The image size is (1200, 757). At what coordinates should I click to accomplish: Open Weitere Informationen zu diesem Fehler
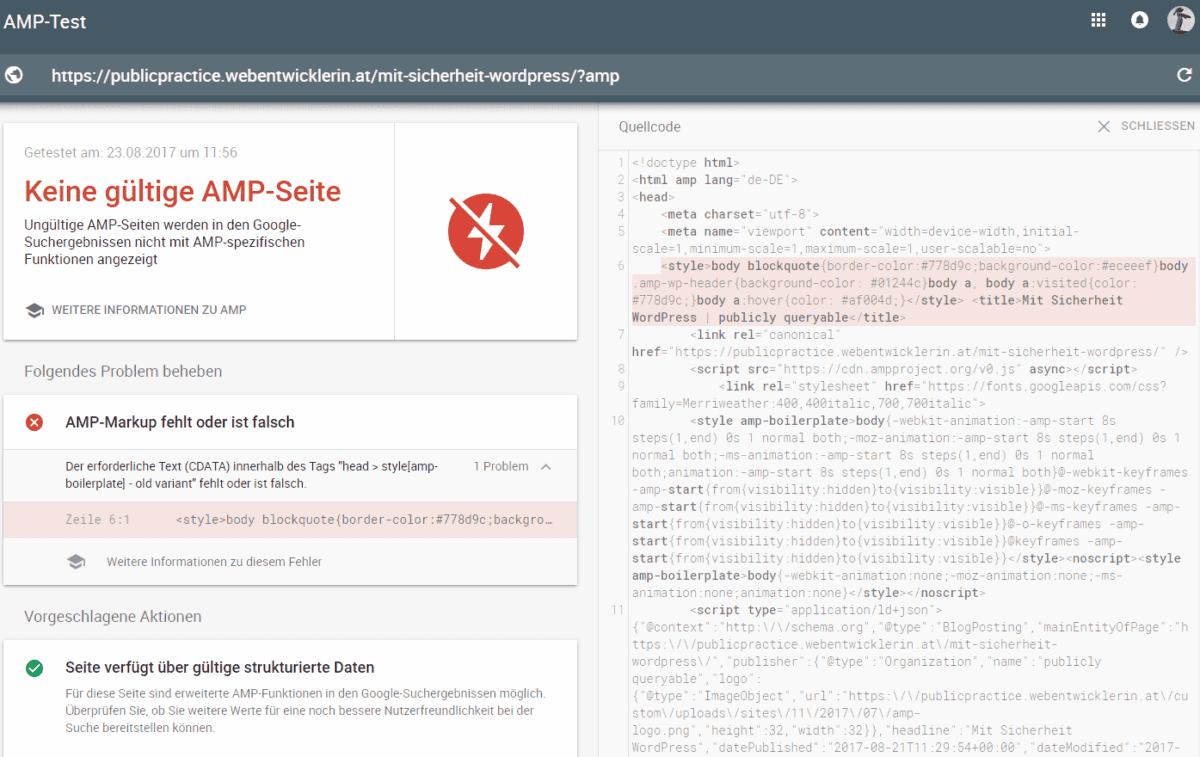point(214,562)
